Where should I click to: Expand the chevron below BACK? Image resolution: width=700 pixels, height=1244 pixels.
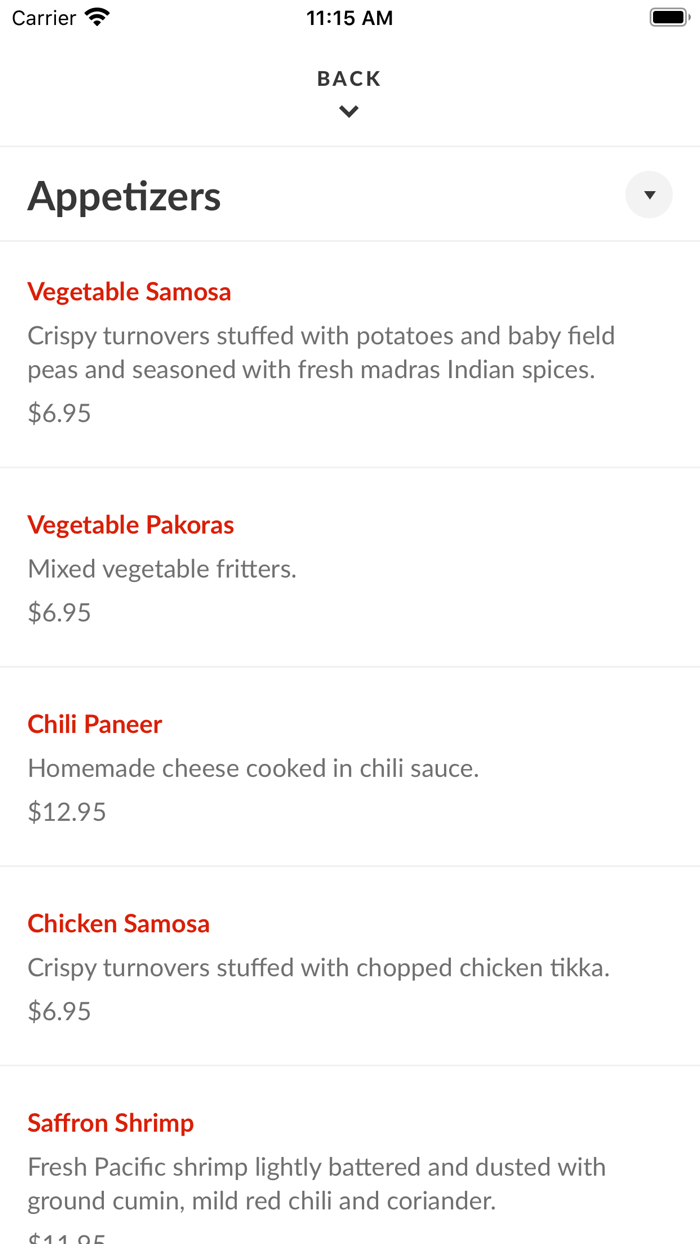348,111
